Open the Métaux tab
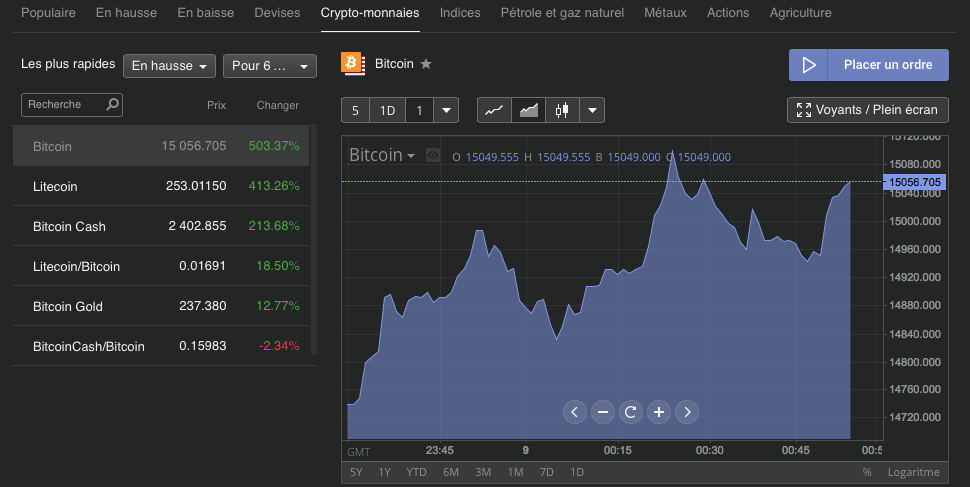The image size is (970, 487). point(666,13)
